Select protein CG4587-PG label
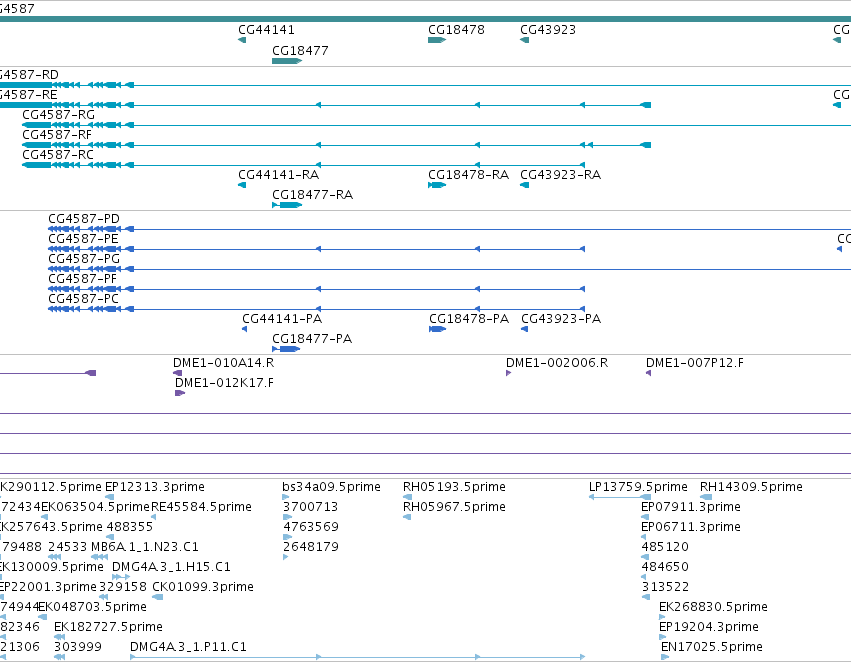The image size is (851, 662). click(x=84, y=259)
